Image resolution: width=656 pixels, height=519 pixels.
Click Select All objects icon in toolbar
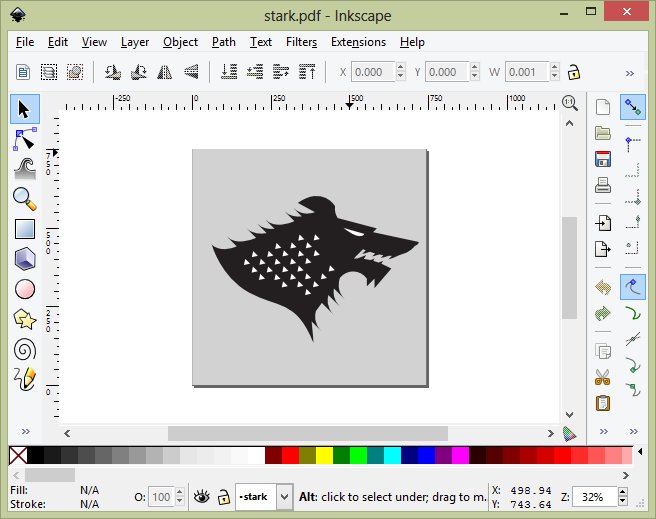tap(23, 72)
